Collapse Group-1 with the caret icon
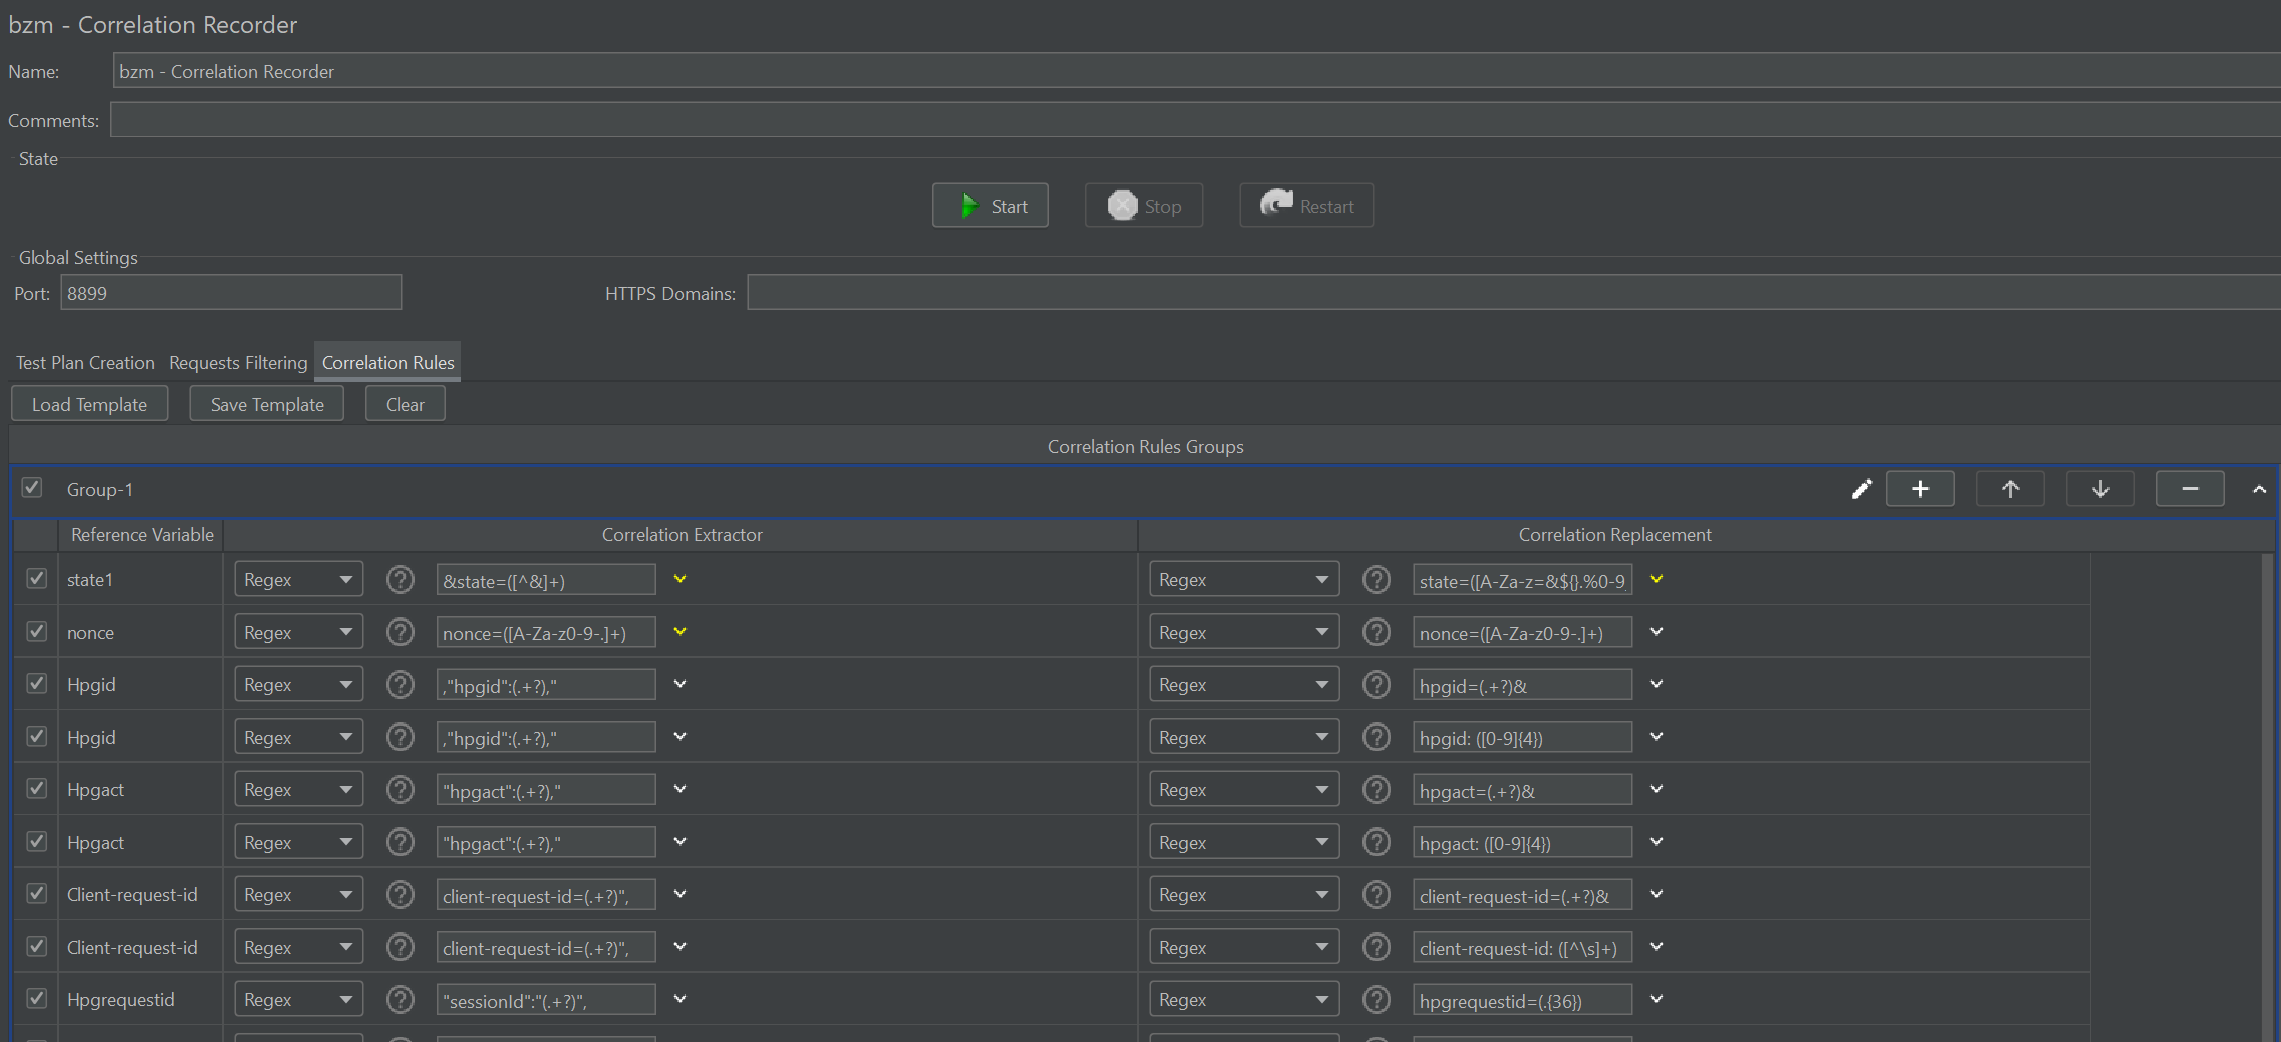Image resolution: width=2281 pixels, height=1042 pixels. (x=2259, y=489)
